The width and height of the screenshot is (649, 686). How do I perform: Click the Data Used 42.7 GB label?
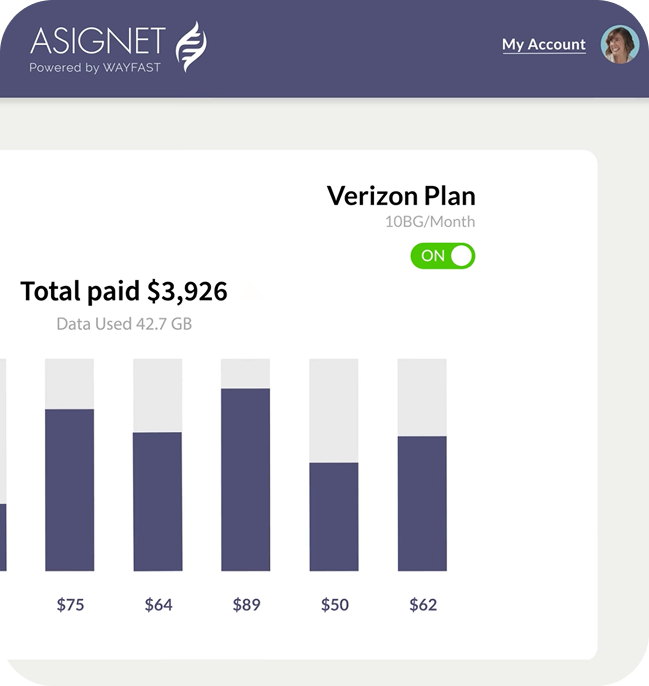(x=124, y=324)
